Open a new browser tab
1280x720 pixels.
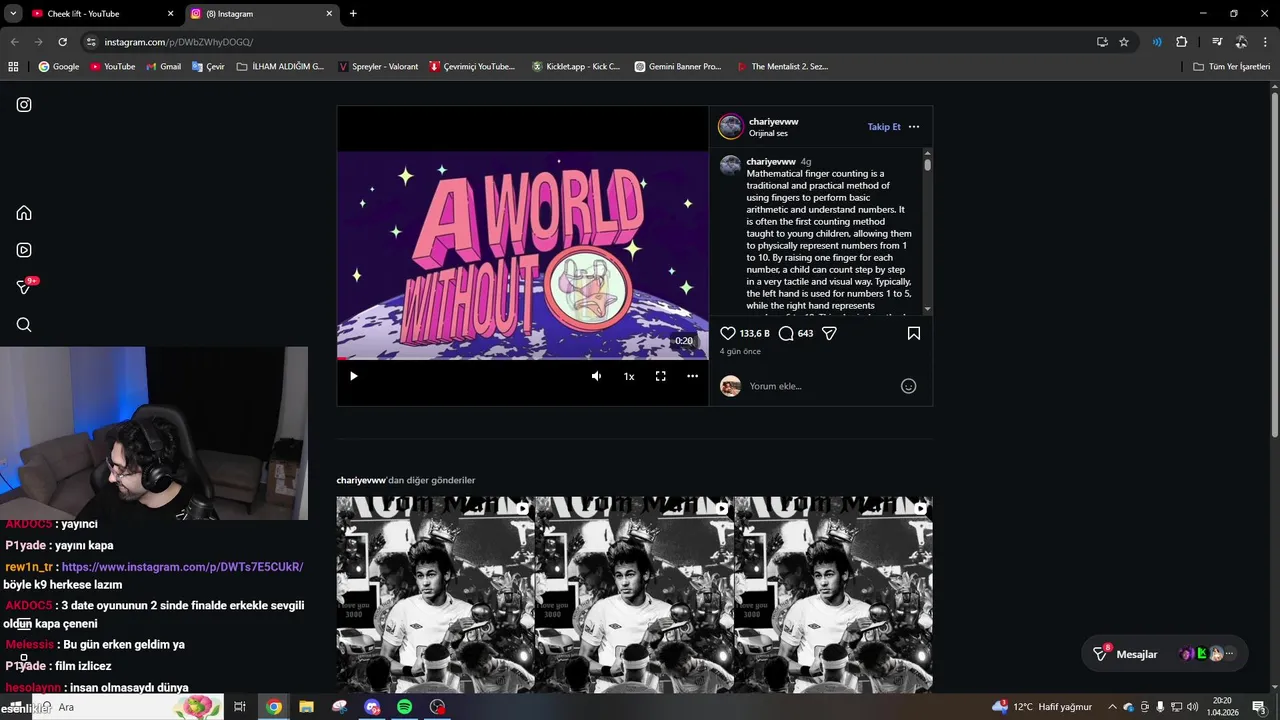[353, 13]
